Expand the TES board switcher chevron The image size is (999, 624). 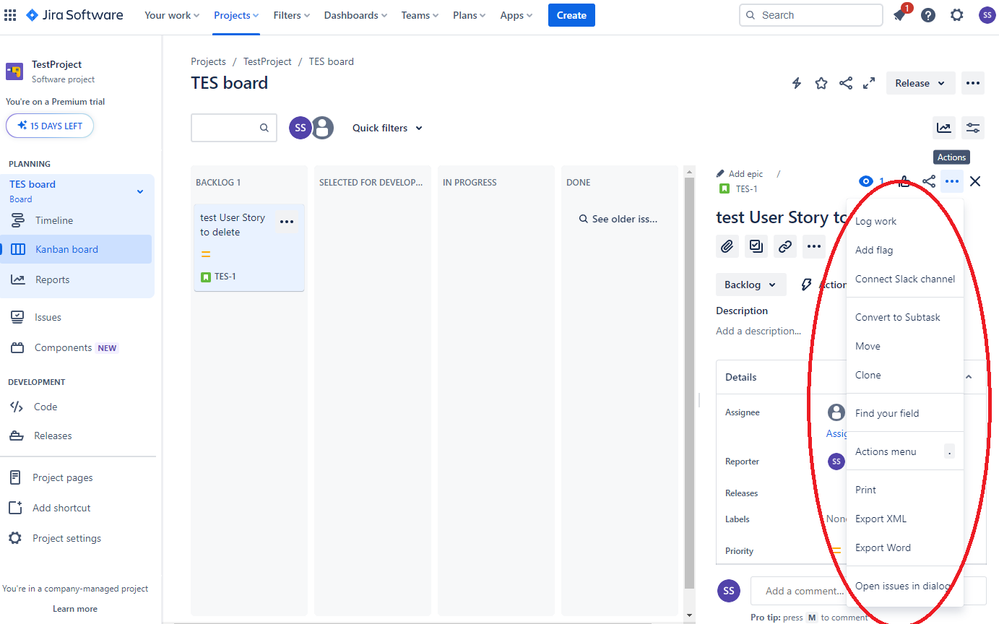click(x=140, y=191)
